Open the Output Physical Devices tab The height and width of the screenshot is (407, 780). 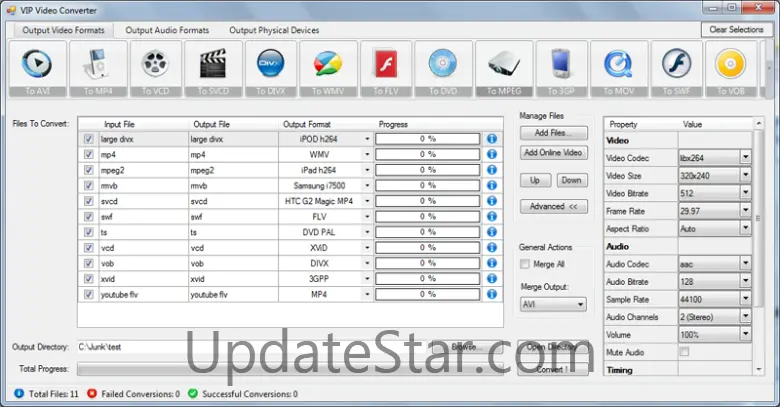click(274, 30)
